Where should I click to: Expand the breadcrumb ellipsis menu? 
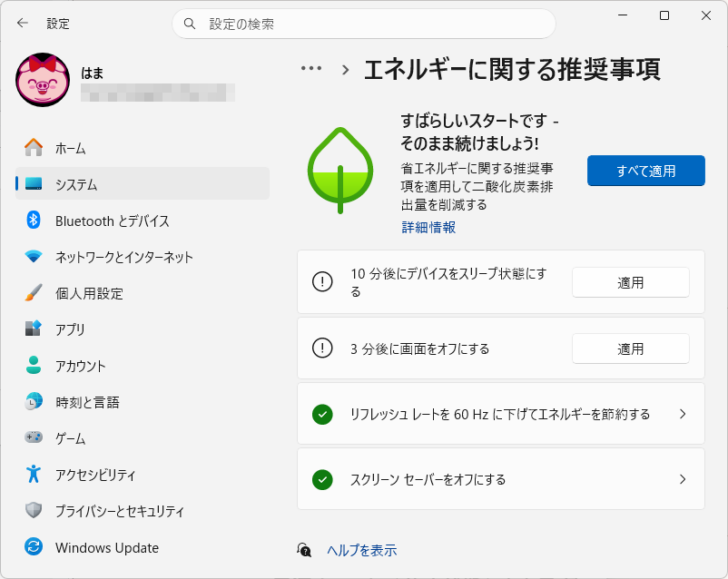point(311,68)
